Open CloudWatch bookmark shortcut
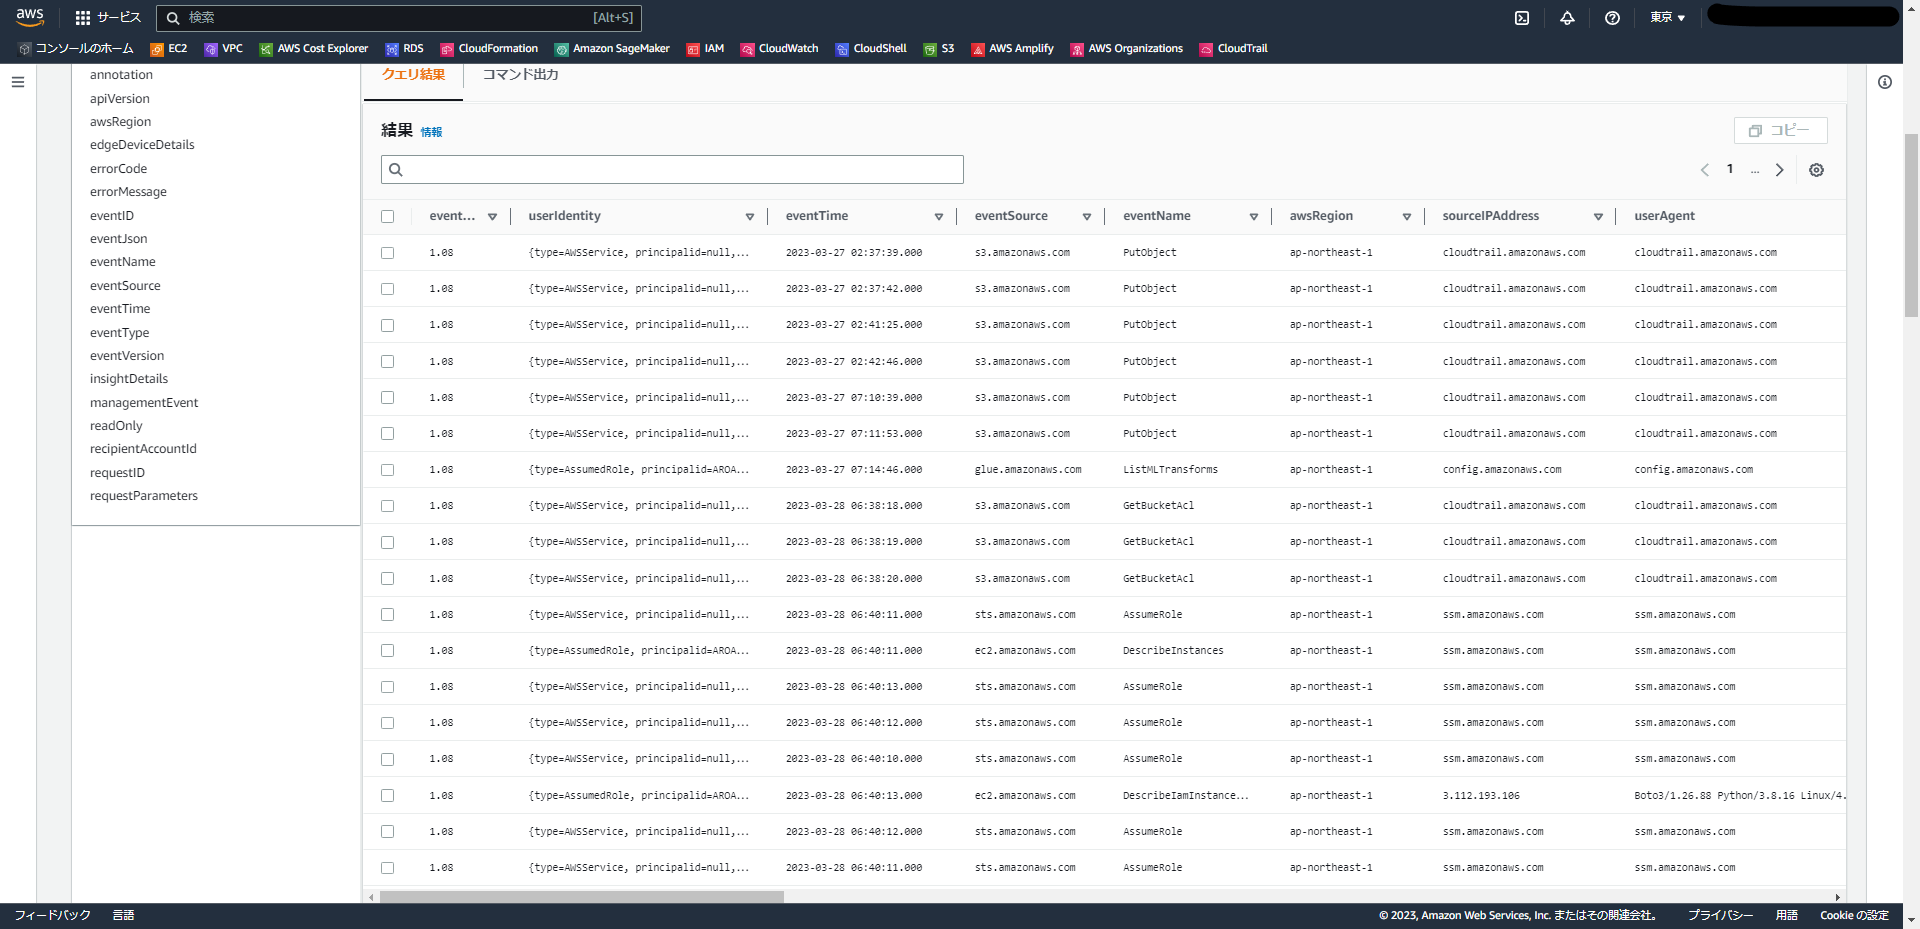The height and width of the screenshot is (929, 1920). pyautogui.click(x=780, y=49)
